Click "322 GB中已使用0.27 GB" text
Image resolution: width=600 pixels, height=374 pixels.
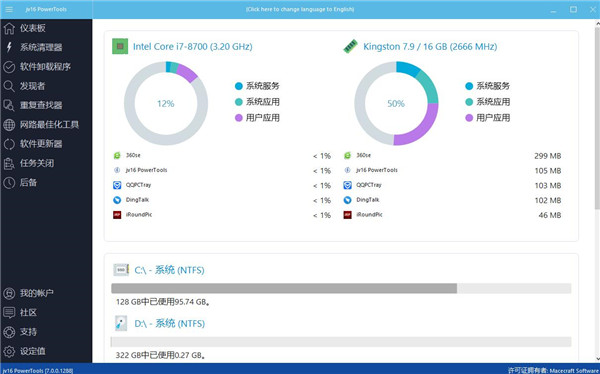coord(160,355)
